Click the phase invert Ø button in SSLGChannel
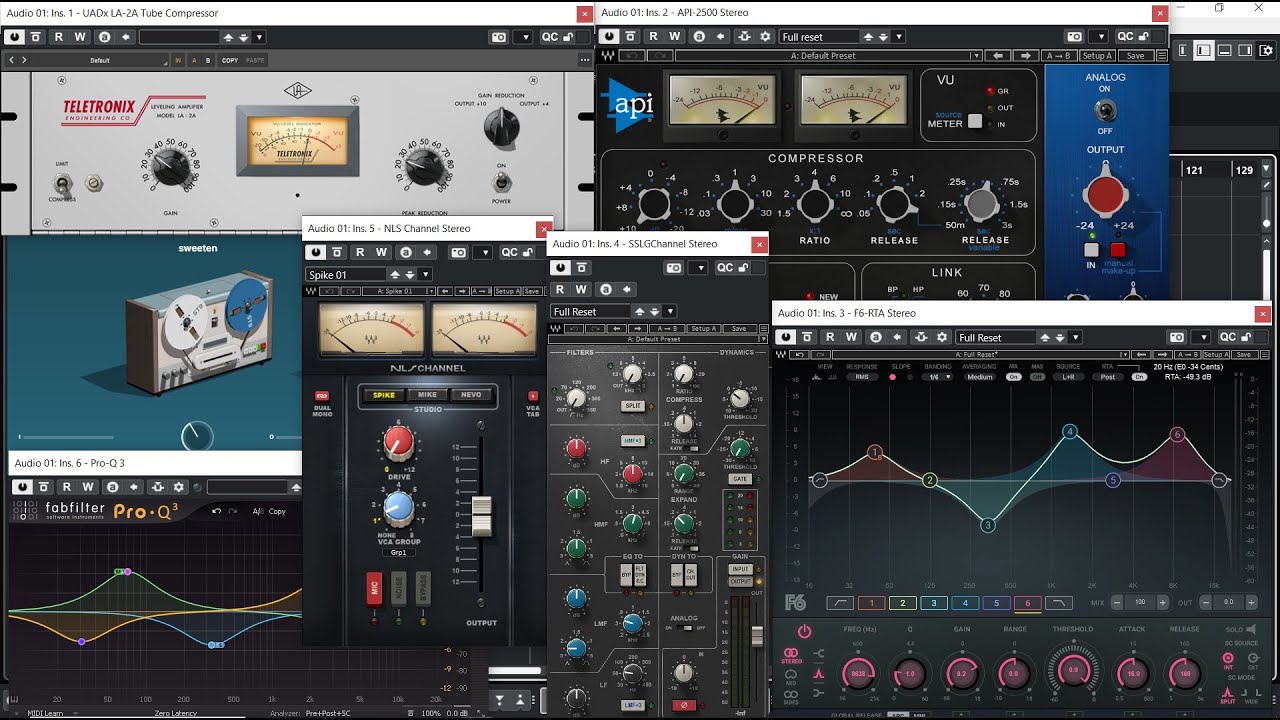Screen dimensions: 1280x720 (x=684, y=705)
